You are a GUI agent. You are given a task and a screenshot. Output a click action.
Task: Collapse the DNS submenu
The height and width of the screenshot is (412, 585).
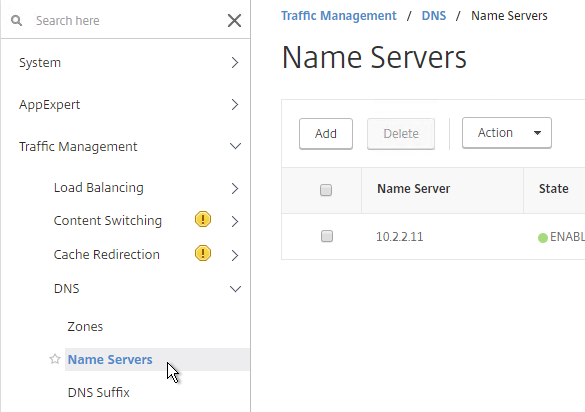click(x=235, y=288)
